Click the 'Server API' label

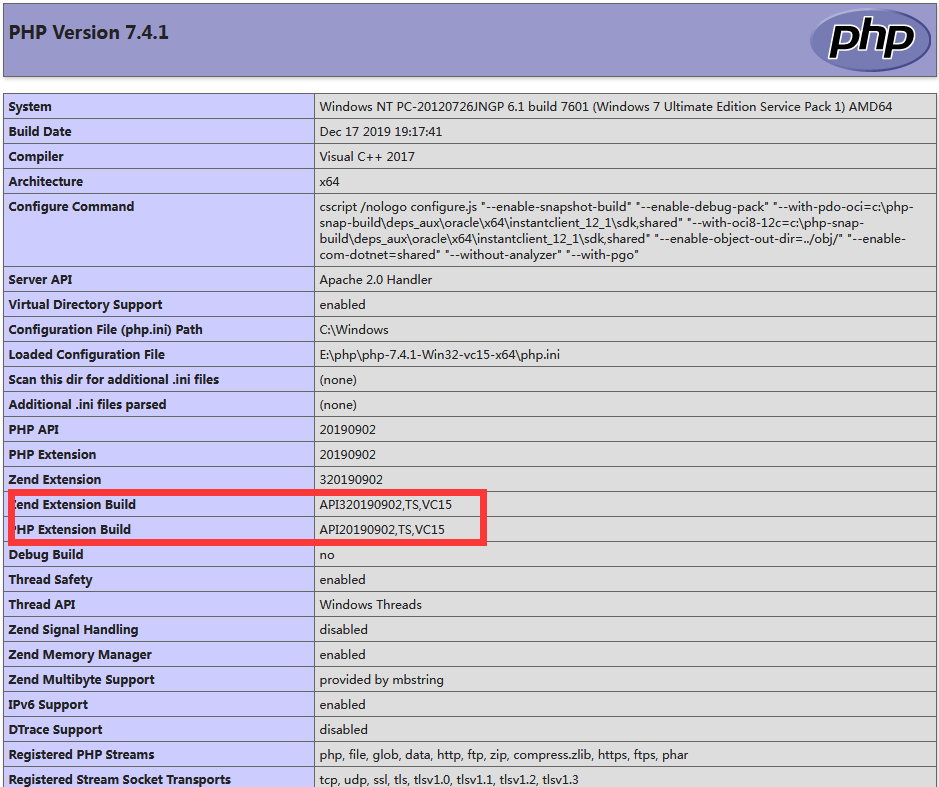[x=40, y=280]
